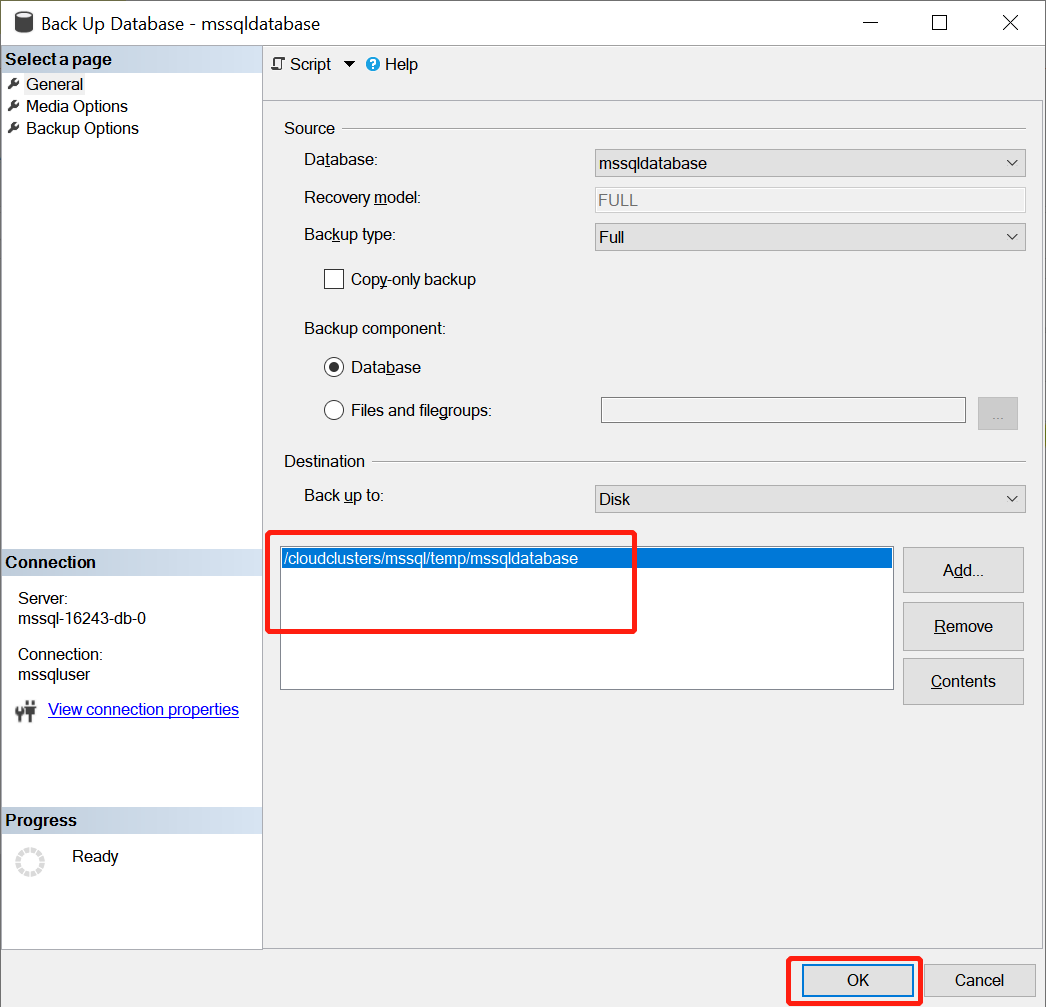Click the connection properties plug icon
The height and width of the screenshot is (1007, 1046).
pyautogui.click(x=26, y=711)
